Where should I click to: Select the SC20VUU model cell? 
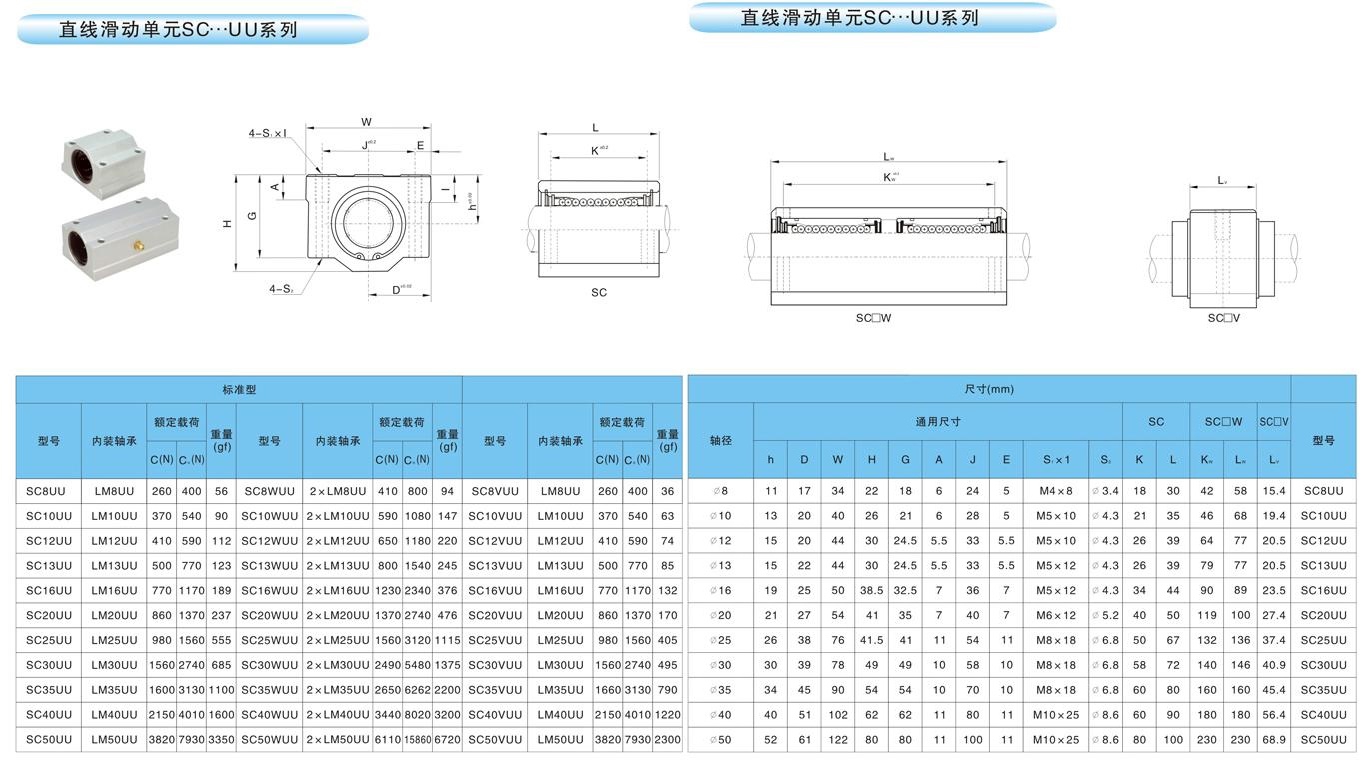(x=495, y=616)
